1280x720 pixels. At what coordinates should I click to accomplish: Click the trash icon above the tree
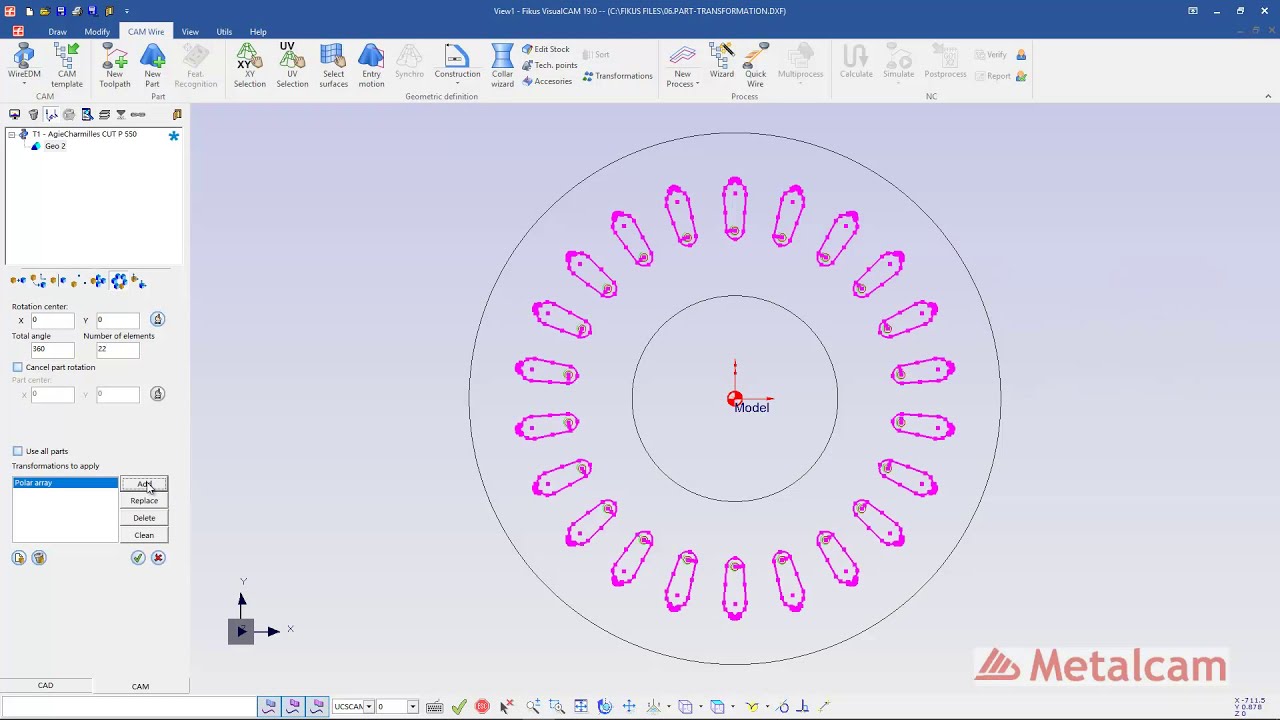33,115
